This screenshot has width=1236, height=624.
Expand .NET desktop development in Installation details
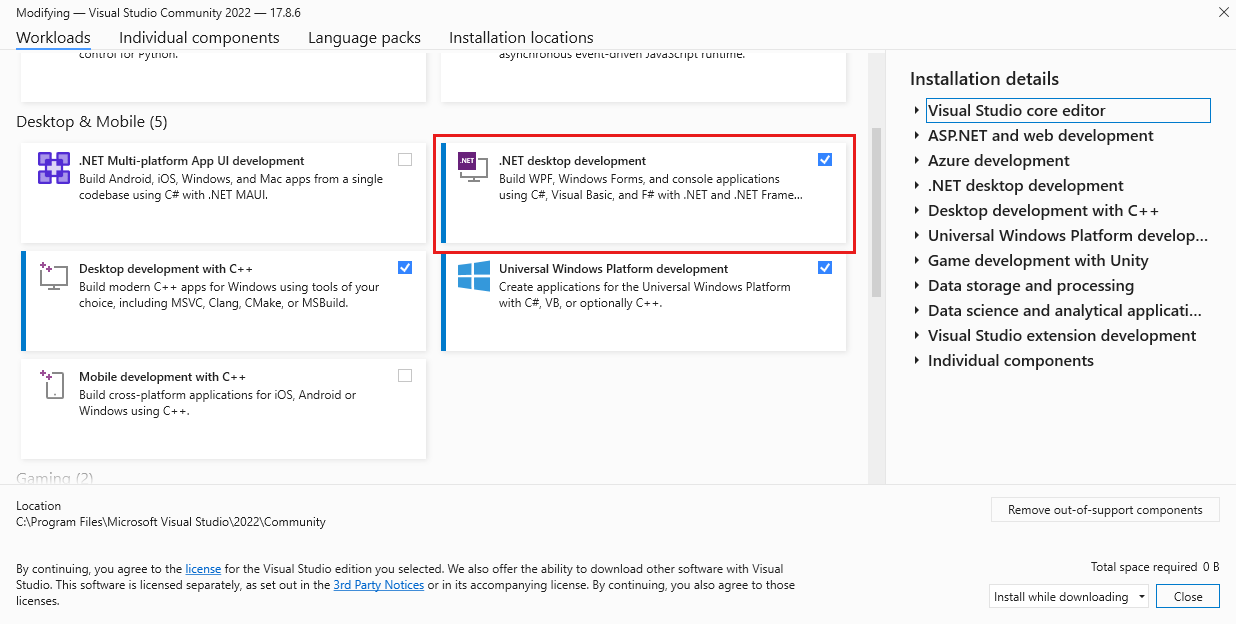pos(917,186)
